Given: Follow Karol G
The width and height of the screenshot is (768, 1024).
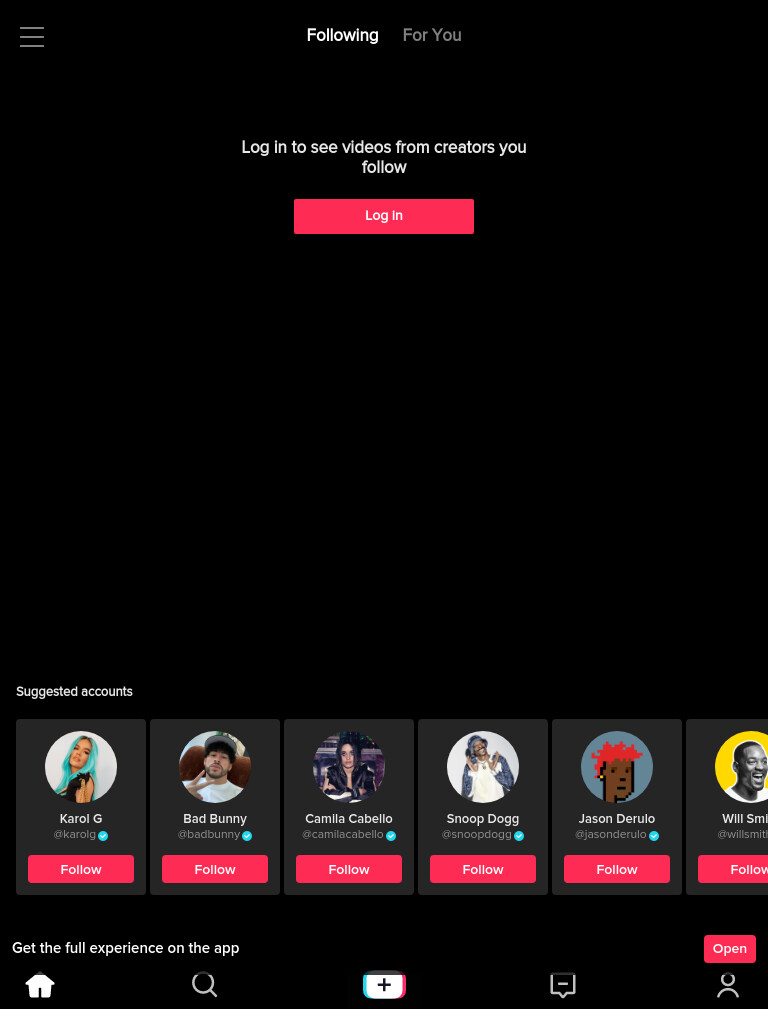Looking at the screenshot, I should pos(81,869).
